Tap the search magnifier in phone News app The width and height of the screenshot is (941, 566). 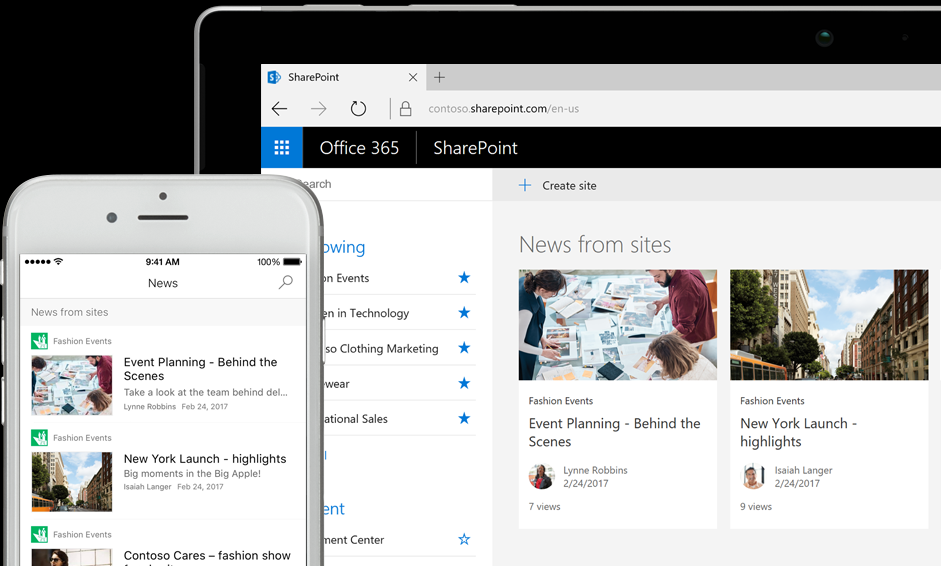[x=286, y=282]
